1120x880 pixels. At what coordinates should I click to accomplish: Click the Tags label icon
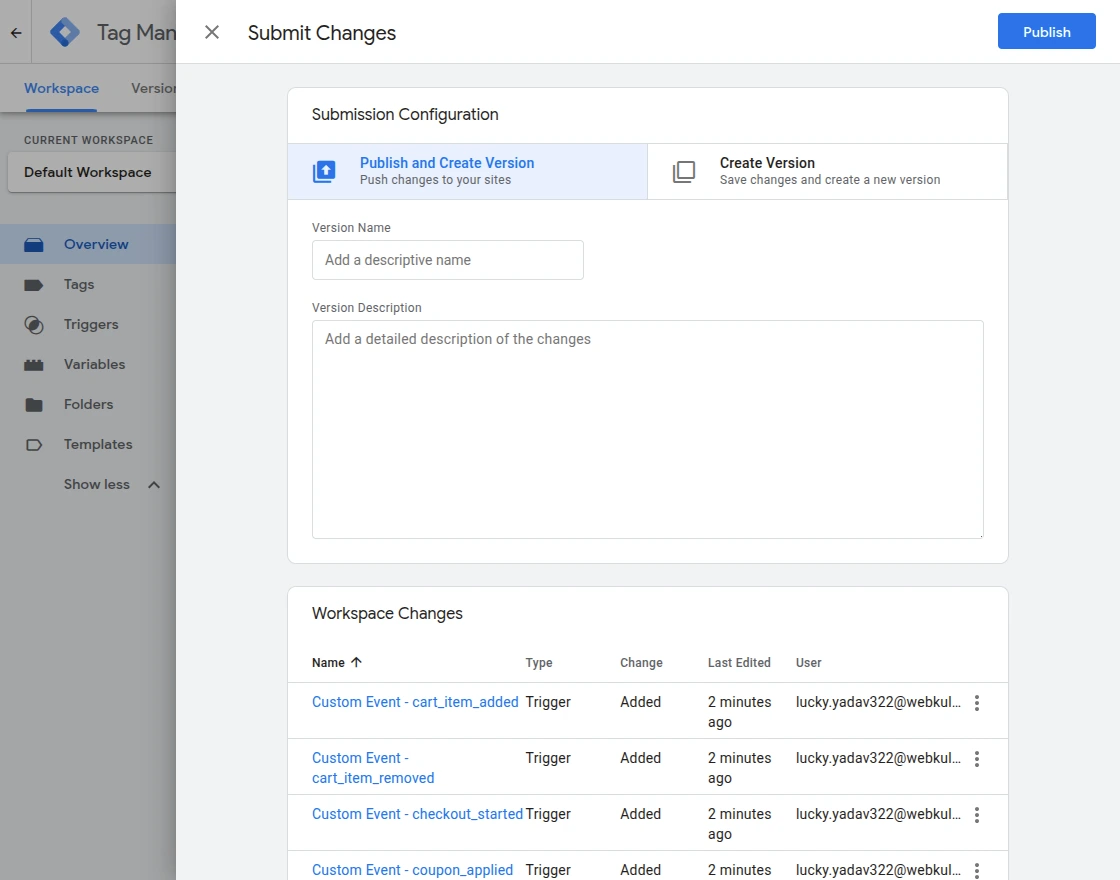pyautogui.click(x=34, y=285)
